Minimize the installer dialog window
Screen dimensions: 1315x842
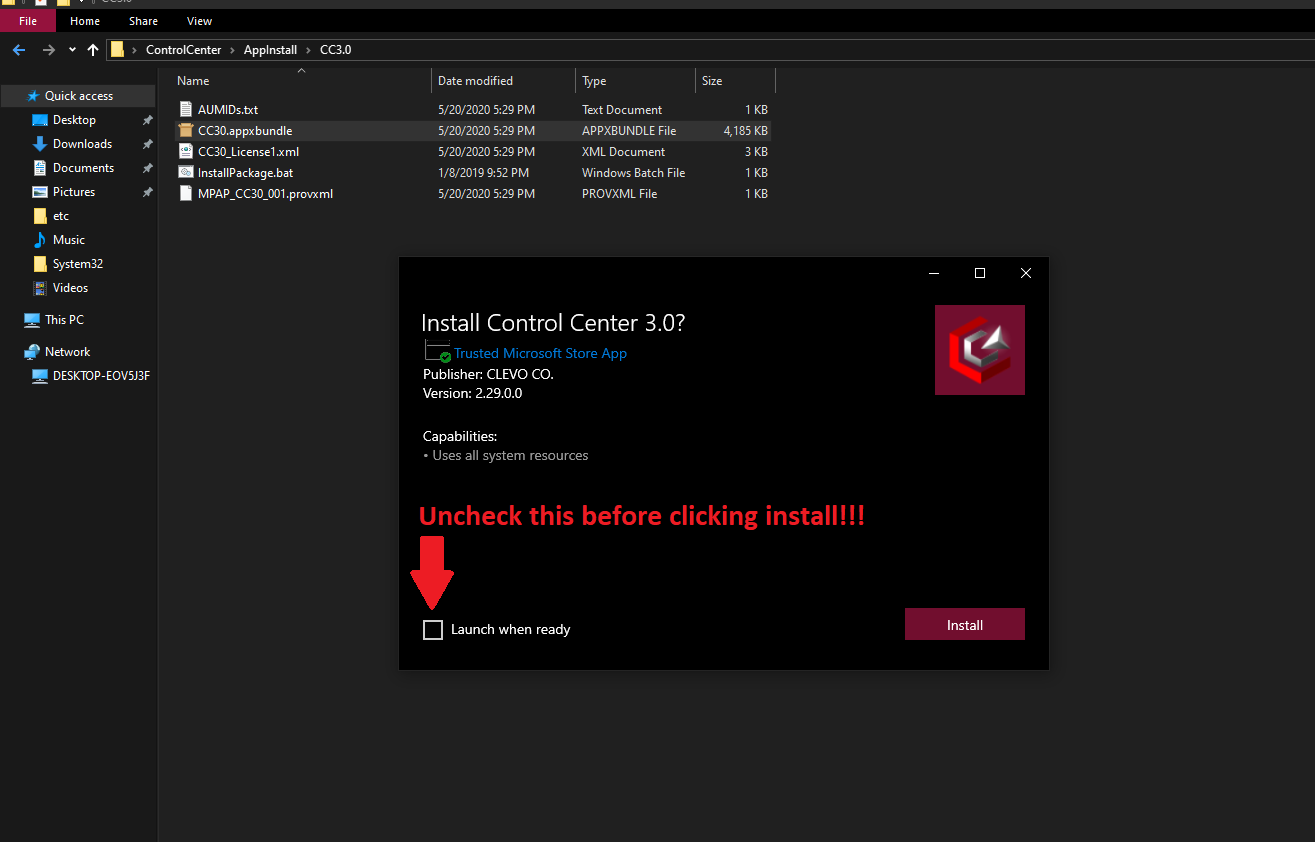point(934,273)
